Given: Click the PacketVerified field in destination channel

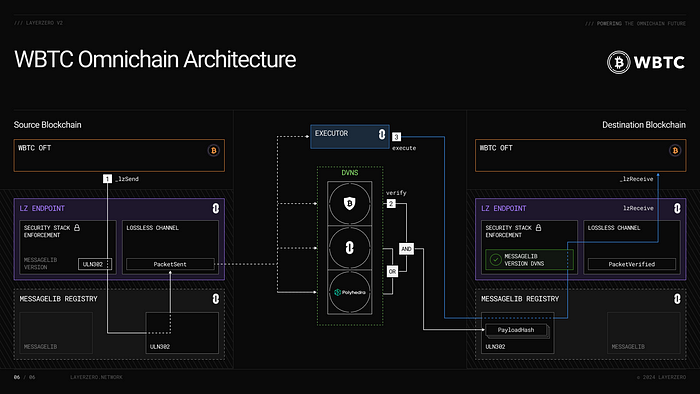Looking at the screenshot, I should tap(632, 264).
